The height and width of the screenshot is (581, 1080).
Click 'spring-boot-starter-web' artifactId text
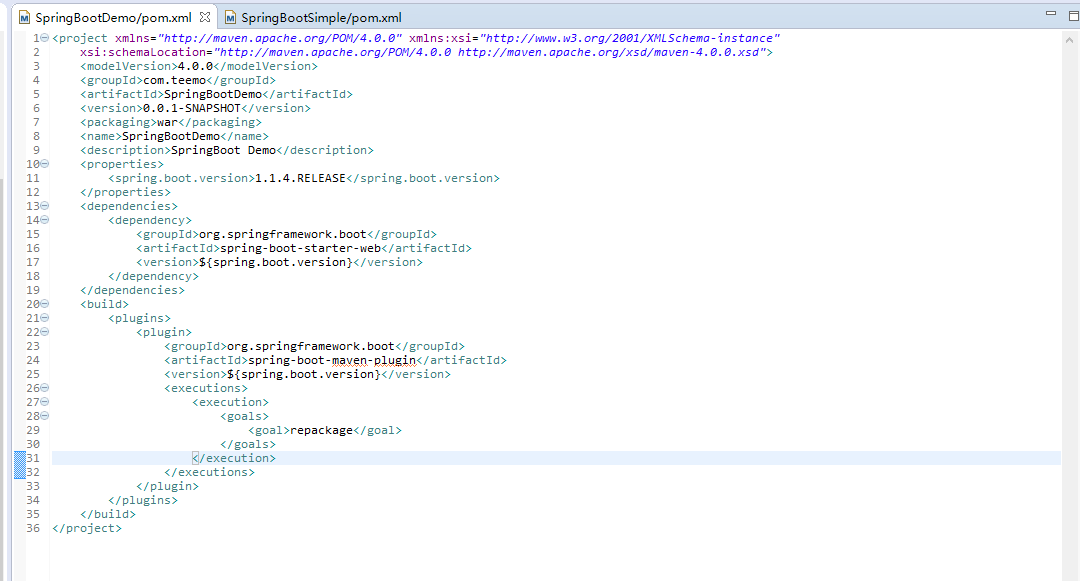[300, 248]
